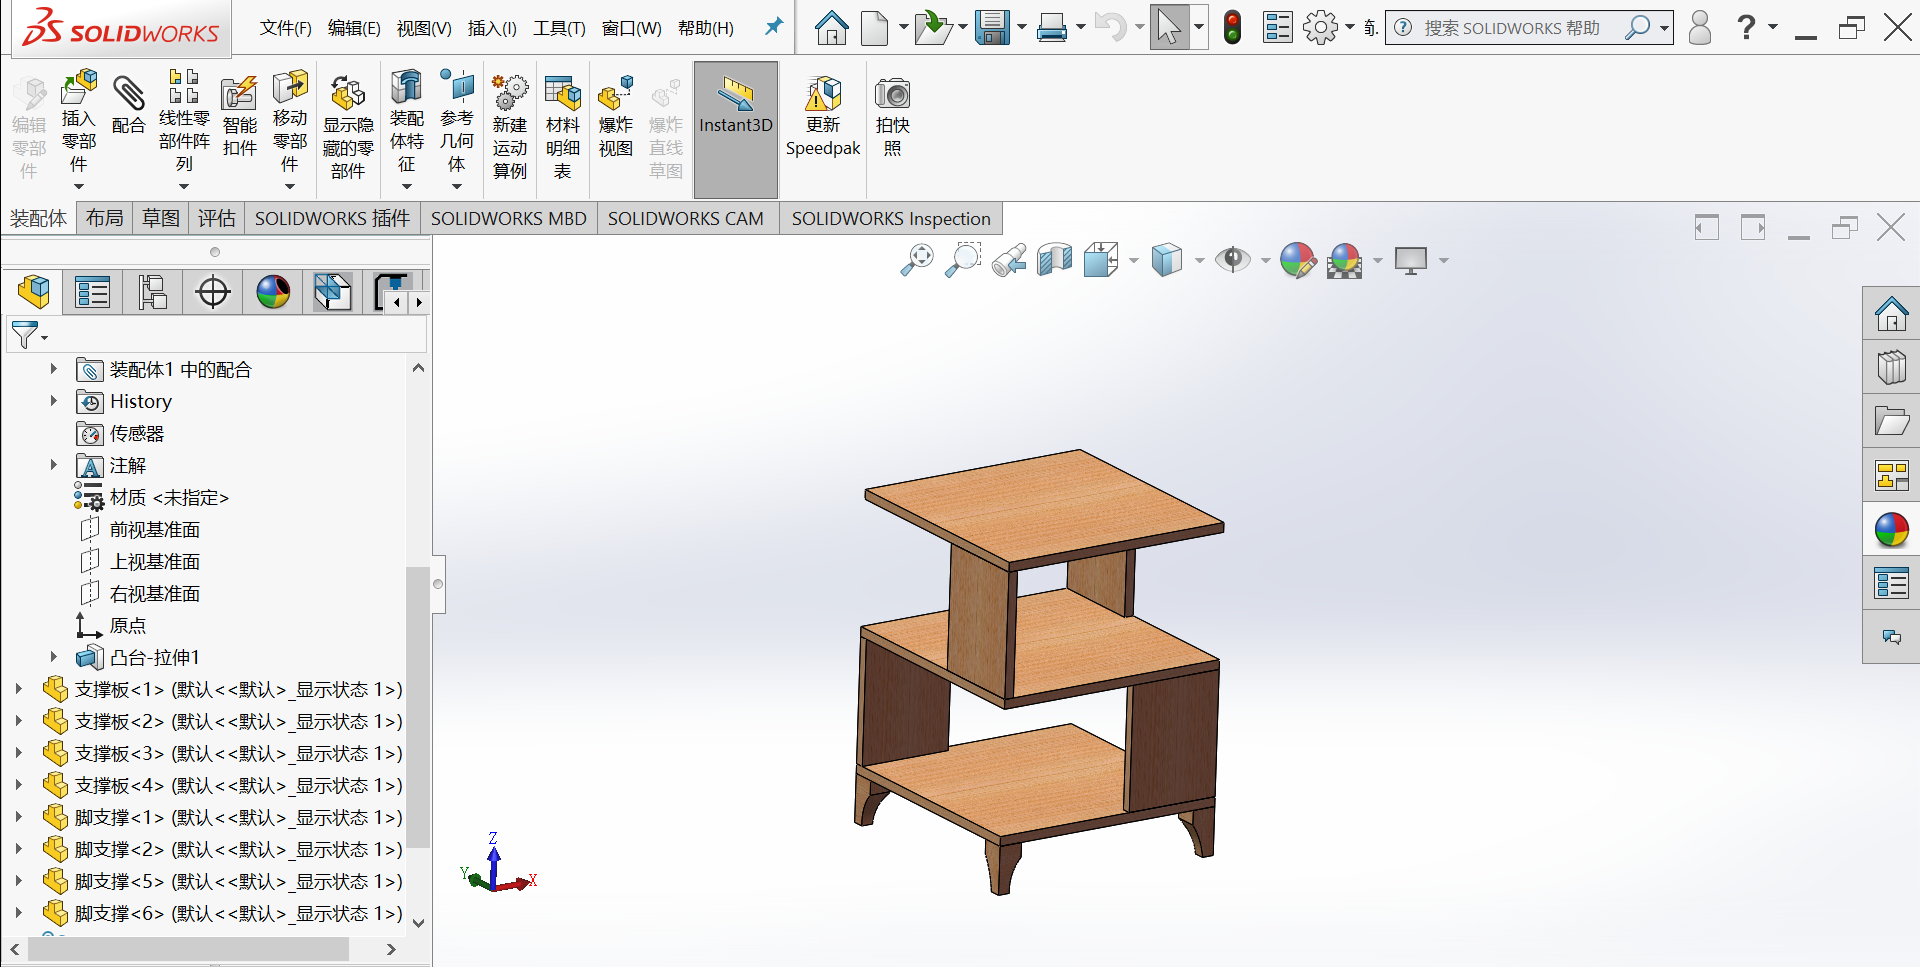Open the DimXpertManager crosshair tab
Screen dimensions: 1920x967
pos(213,292)
